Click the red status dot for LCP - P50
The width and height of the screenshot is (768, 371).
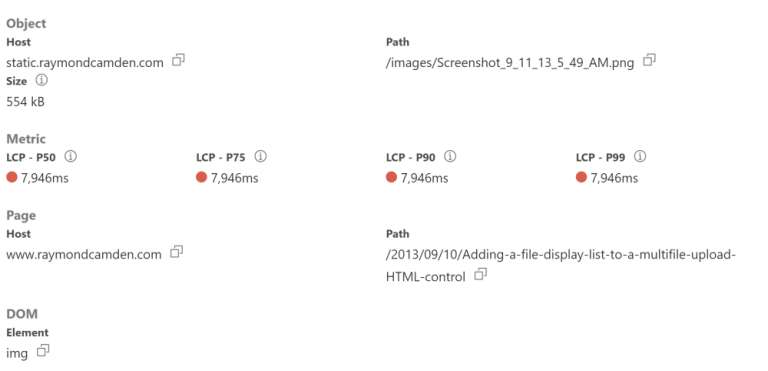[x=12, y=177]
